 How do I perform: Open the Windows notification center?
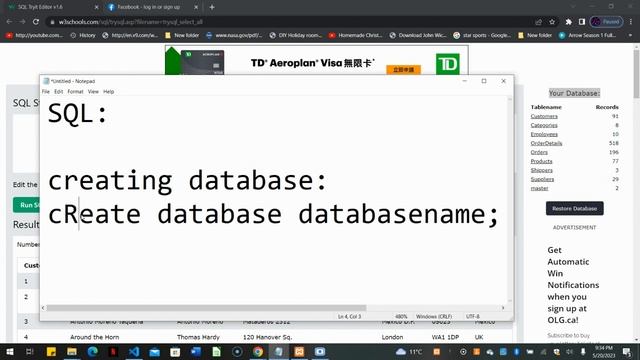point(627,351)
